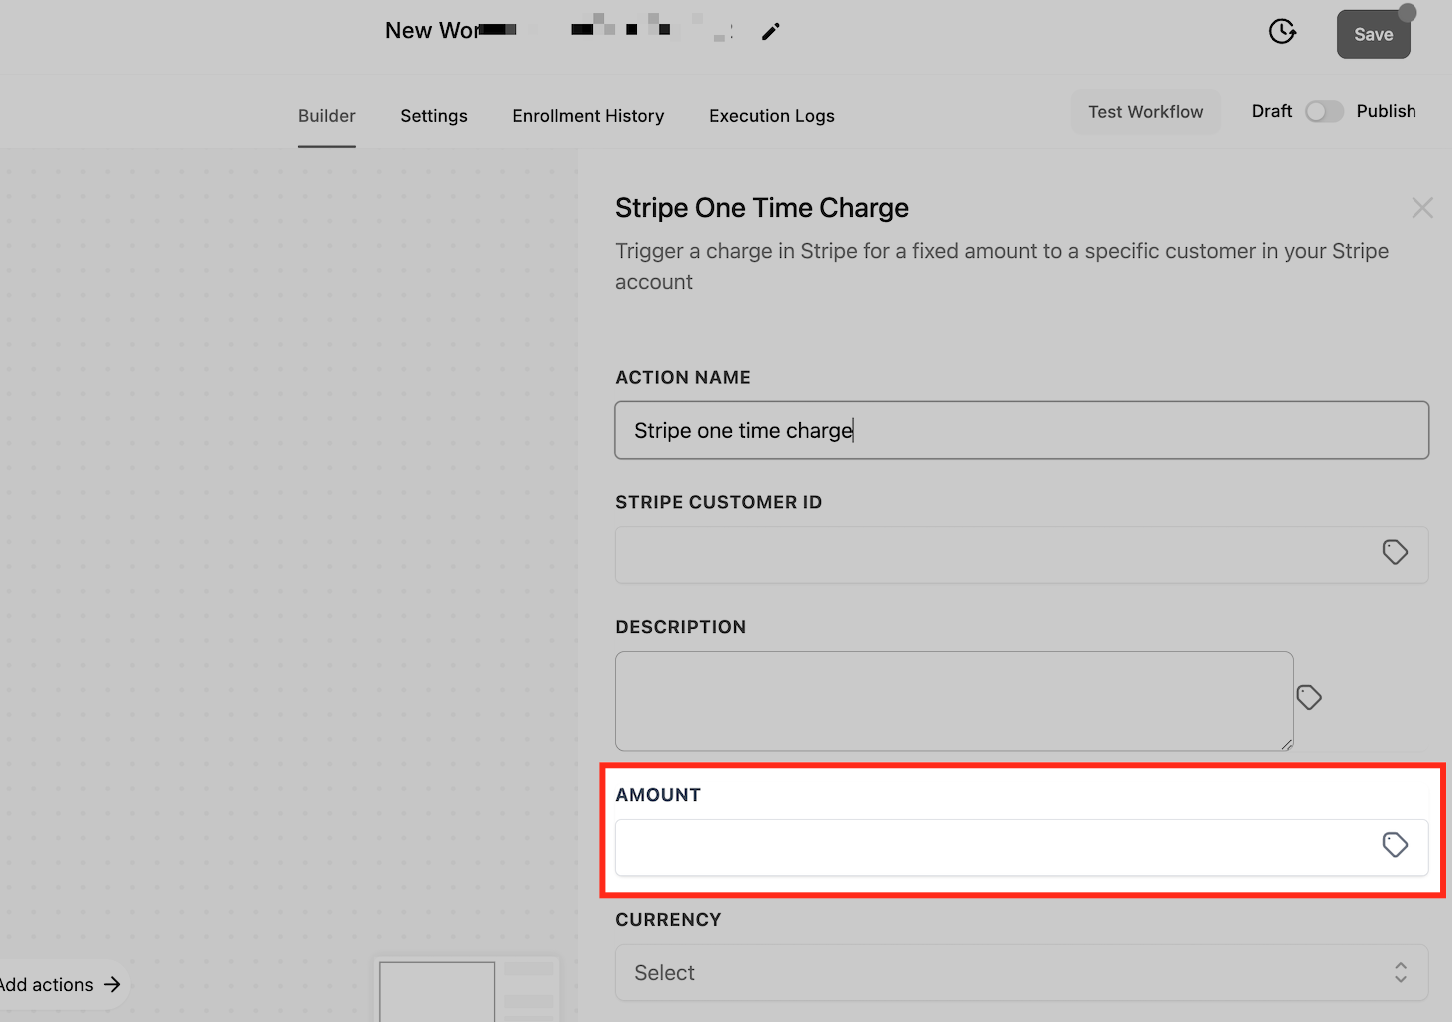Click the Publish label
1452x1022 pixels.
(1386, 111)
